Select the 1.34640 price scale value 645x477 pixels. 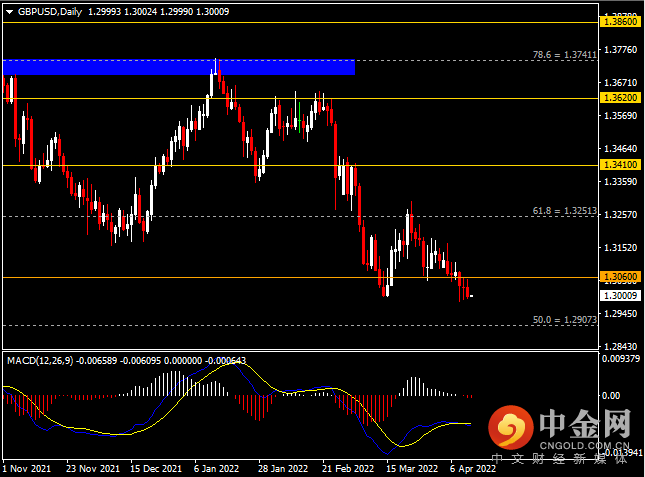pyautogui.click(x=620, y=148)
